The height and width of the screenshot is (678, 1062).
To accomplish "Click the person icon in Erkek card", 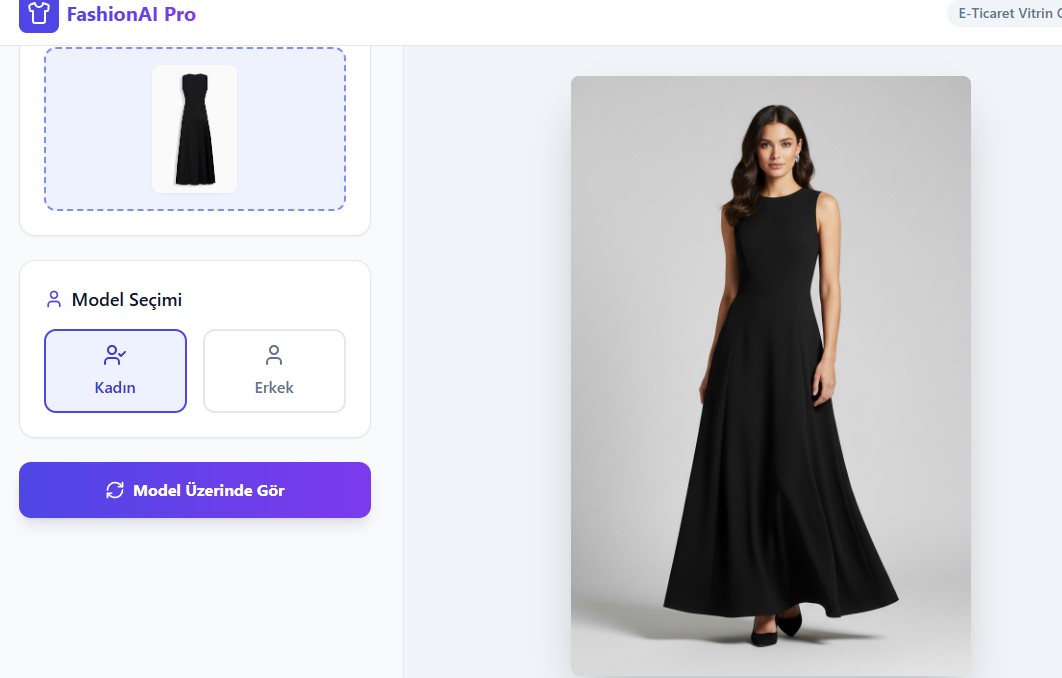I will (x=274, y=355).
